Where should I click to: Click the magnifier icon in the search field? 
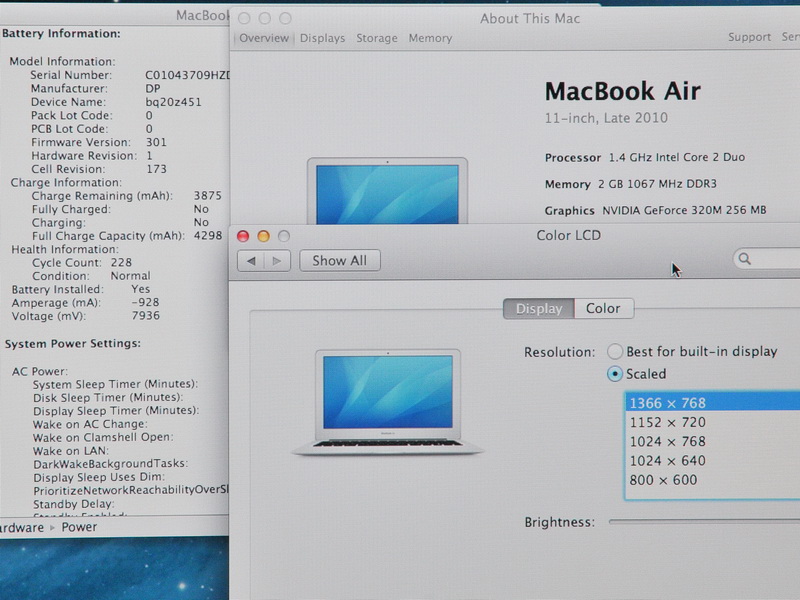745,259
